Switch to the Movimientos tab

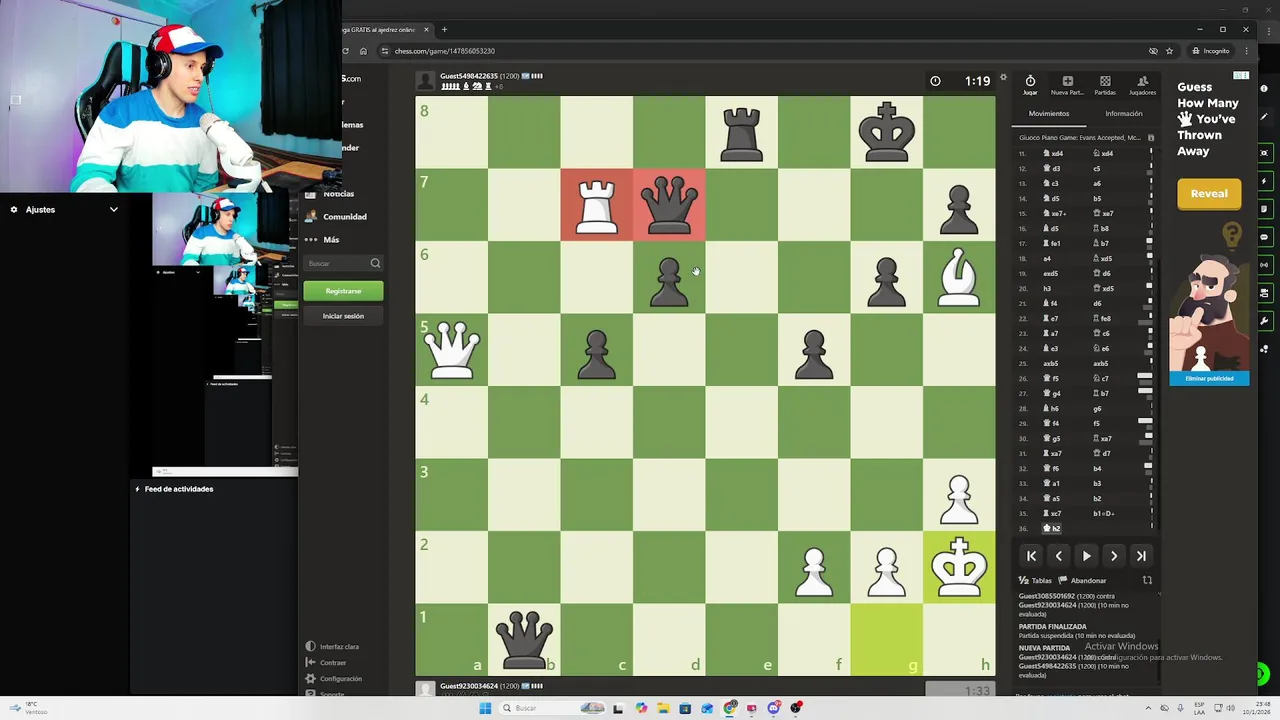[x=1049, y=113]
